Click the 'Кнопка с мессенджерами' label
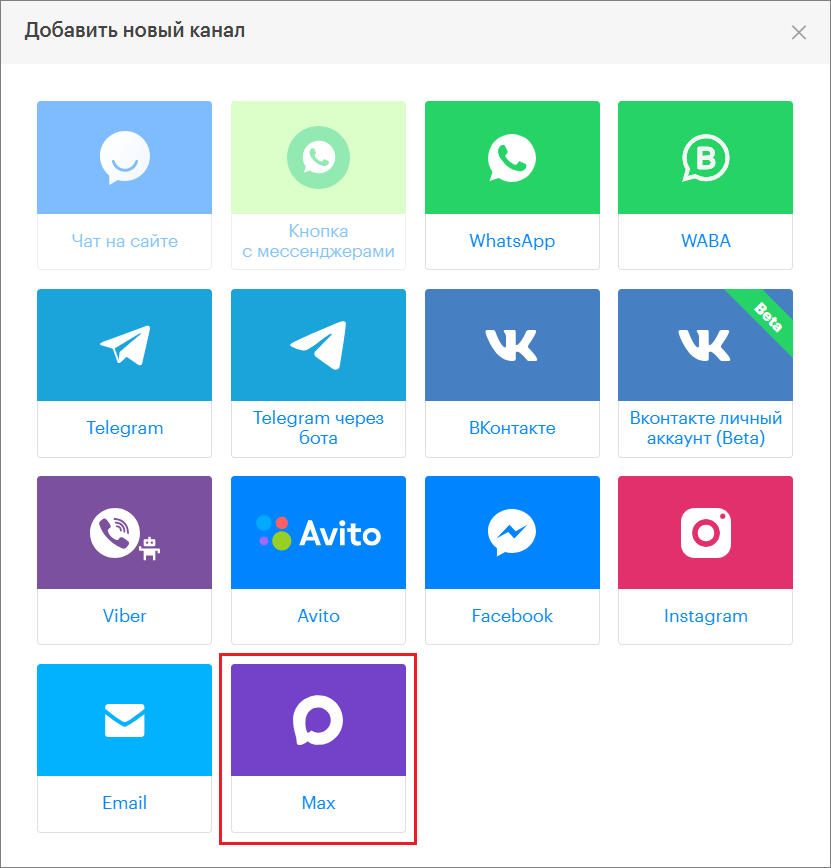Viewport: 831px width, 868px height. [x=318, y=241]
